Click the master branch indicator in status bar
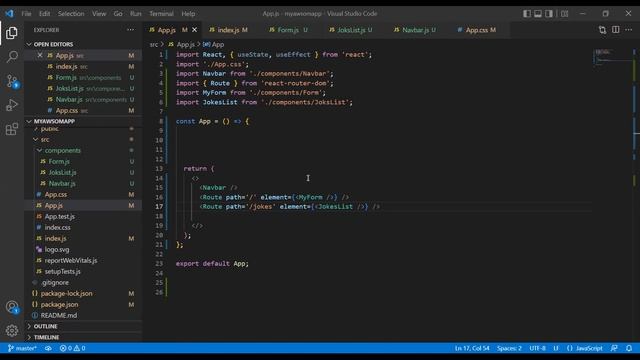The image size is (640, 360). (22, 348)
